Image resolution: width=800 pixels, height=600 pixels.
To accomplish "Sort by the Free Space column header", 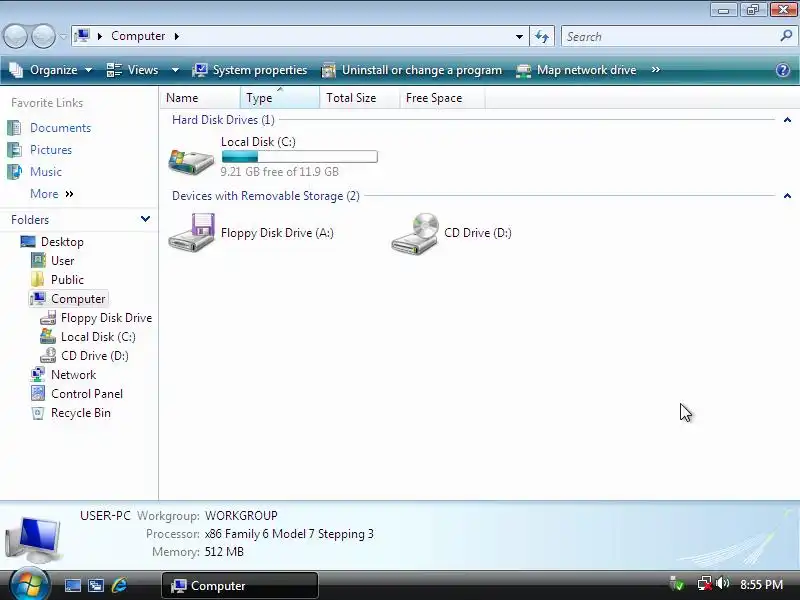I will (442, 97).
